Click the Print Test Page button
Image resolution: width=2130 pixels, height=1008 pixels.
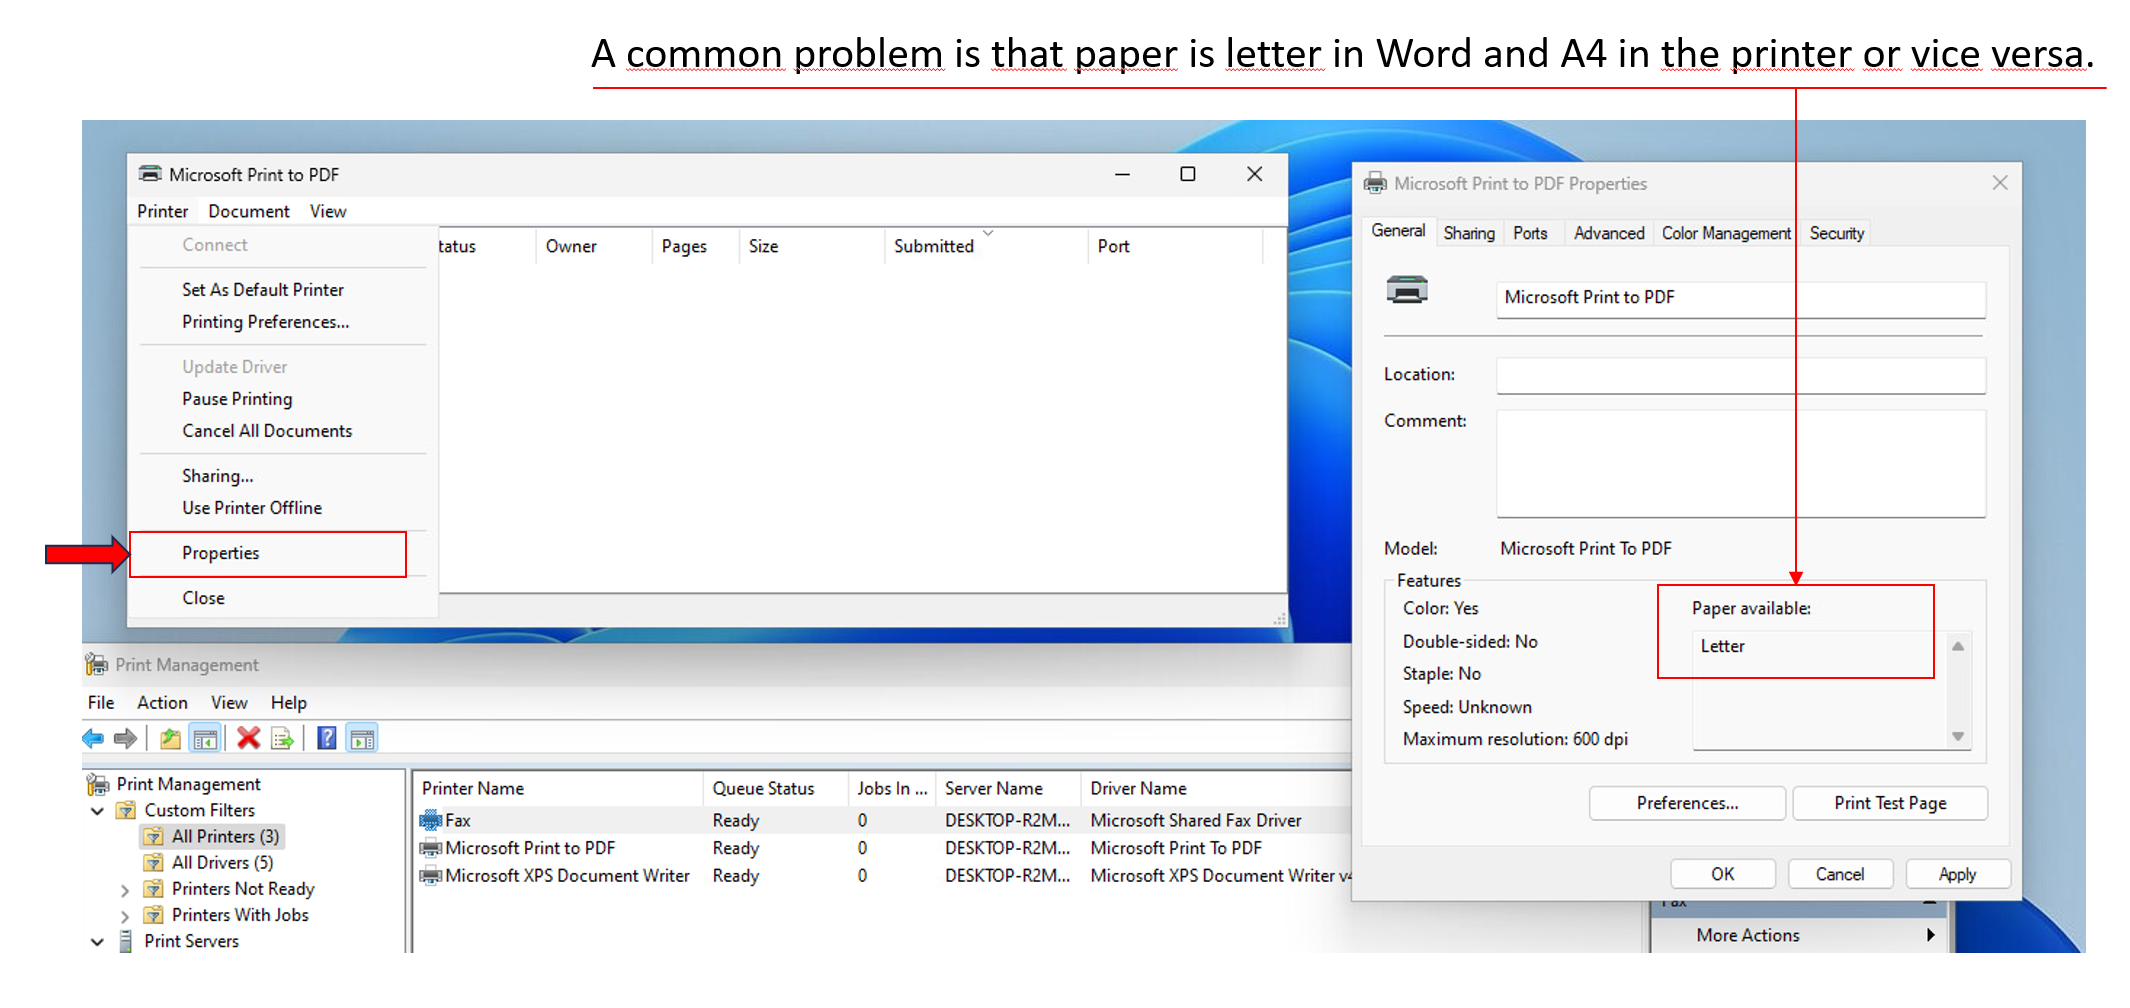1889,803
